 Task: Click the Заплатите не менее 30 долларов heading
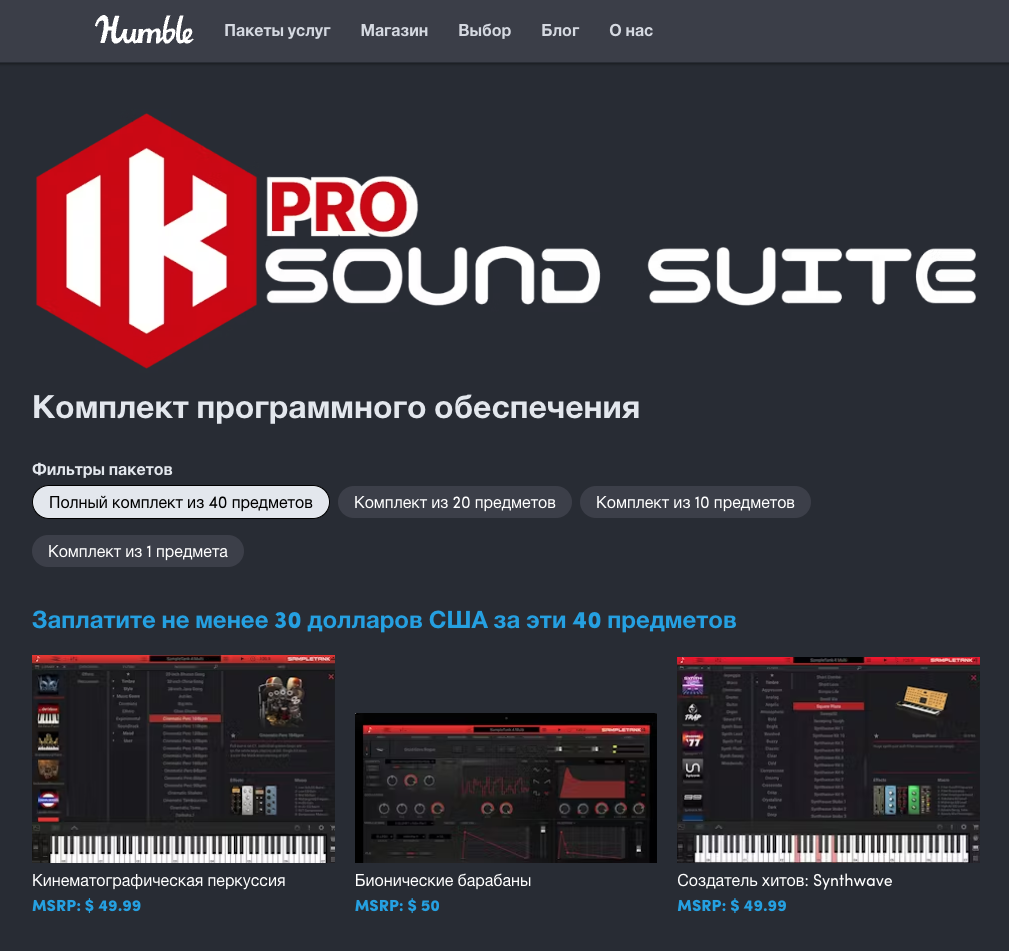(x=384, y=620)
